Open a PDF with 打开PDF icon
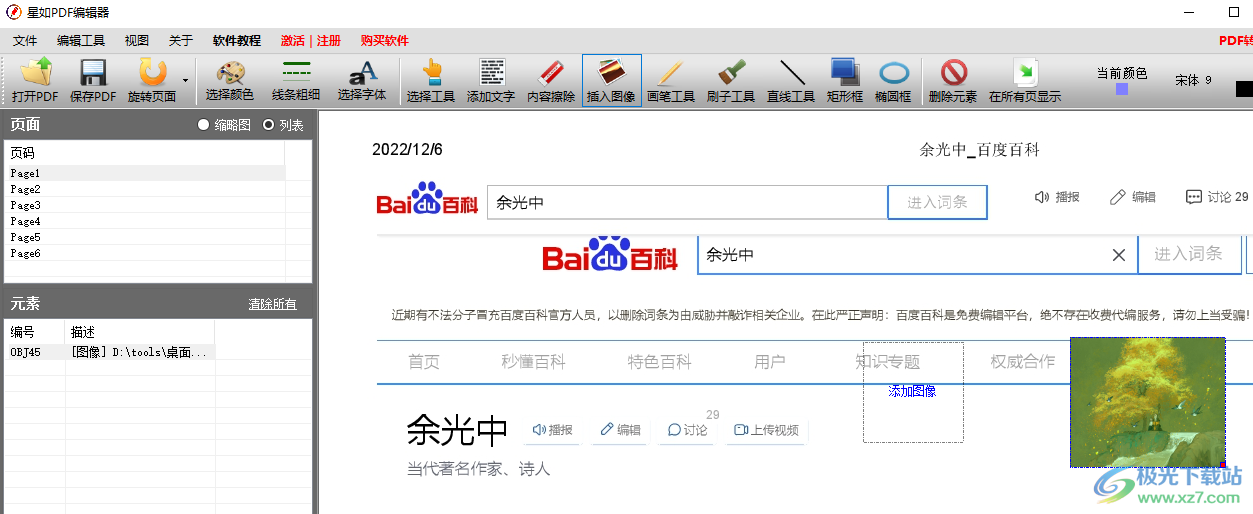The width and height of the screenshot is (1253, 514). click(35, 80)
